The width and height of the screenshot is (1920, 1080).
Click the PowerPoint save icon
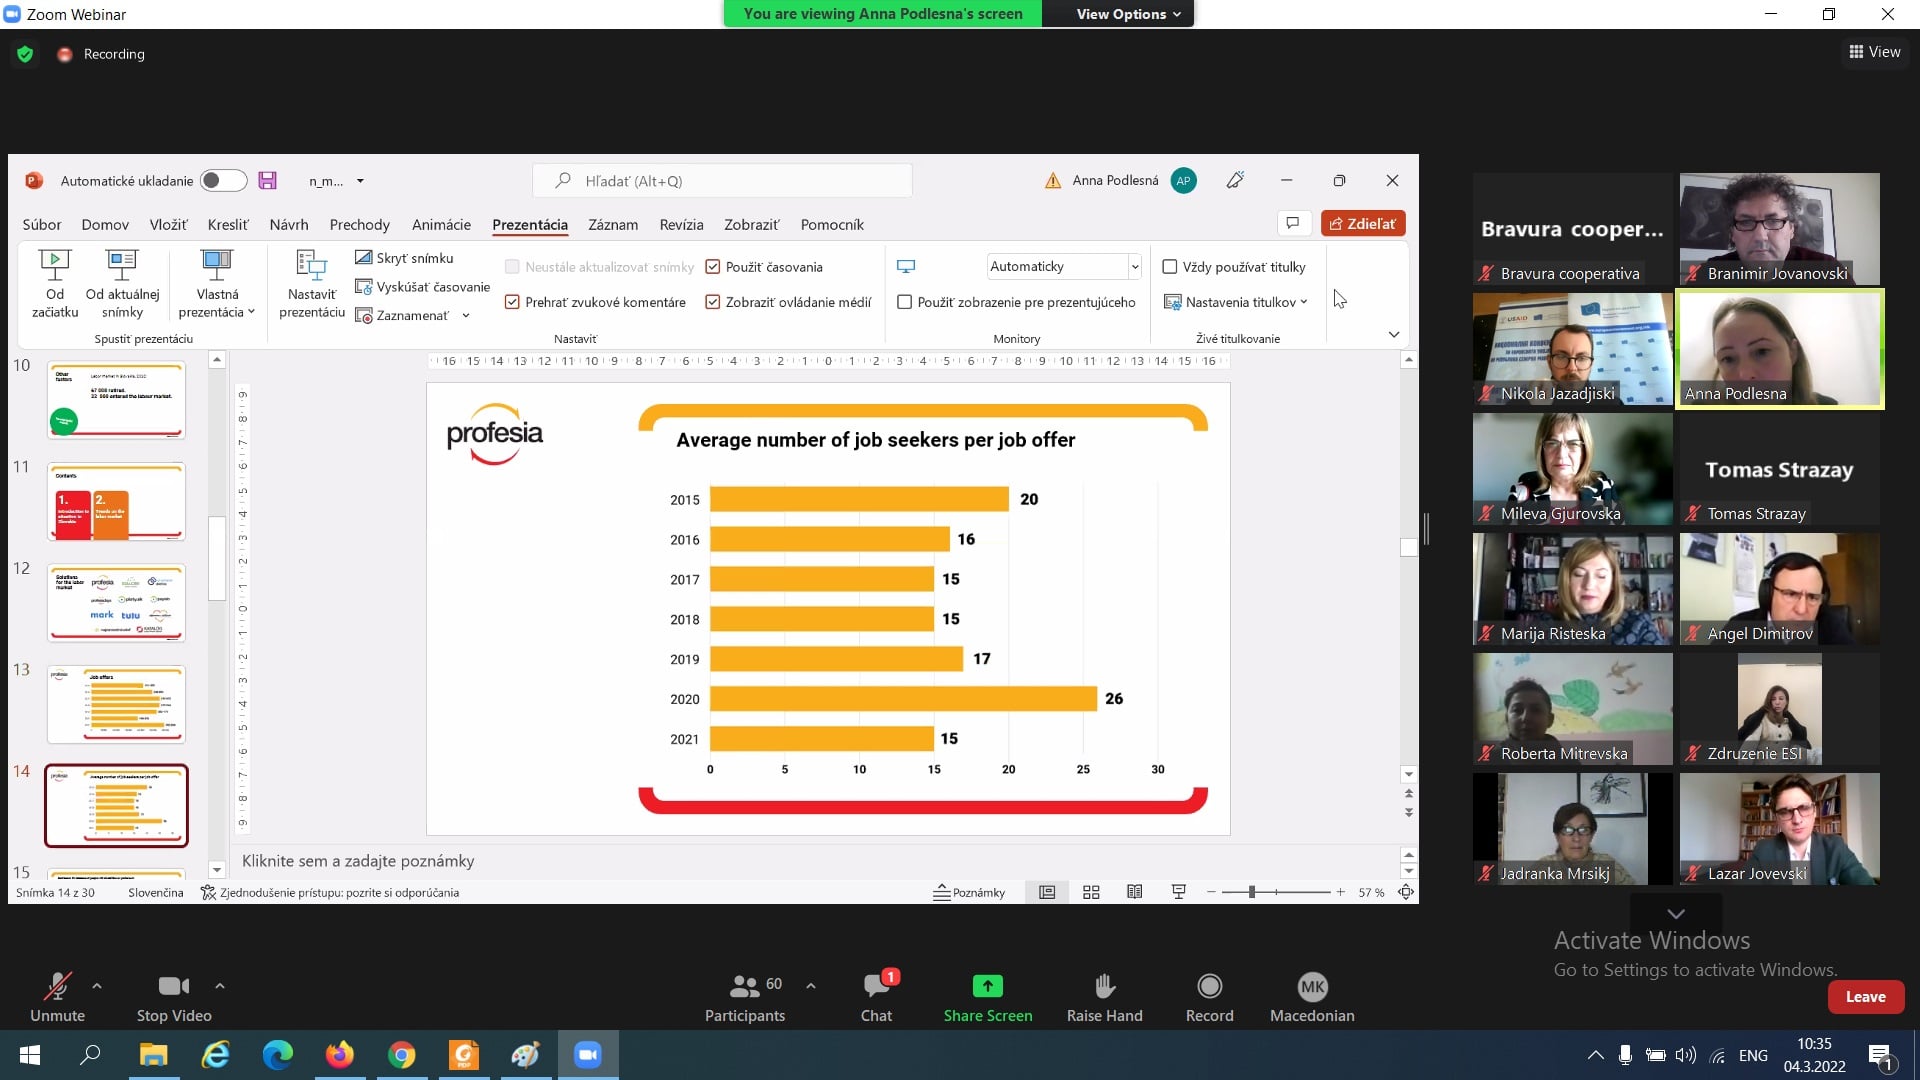coord(267,181)
